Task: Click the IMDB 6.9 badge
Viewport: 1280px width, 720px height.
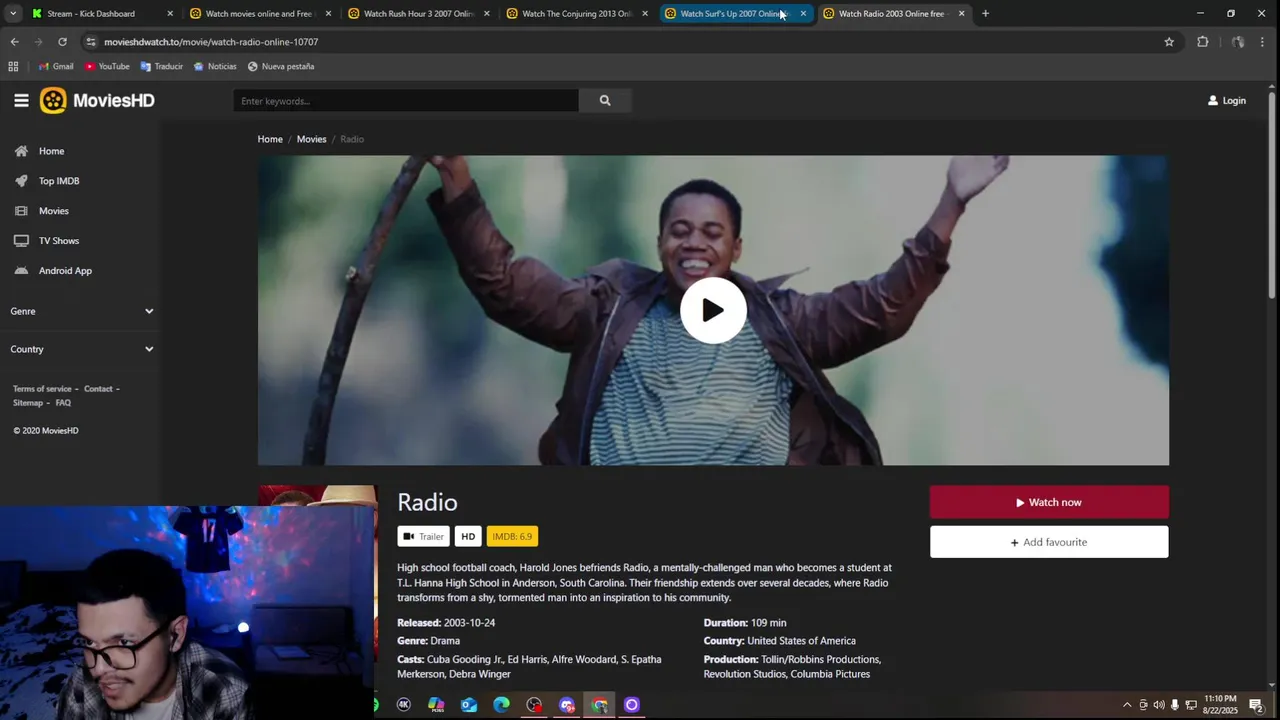Action: (x=512, y=536)
